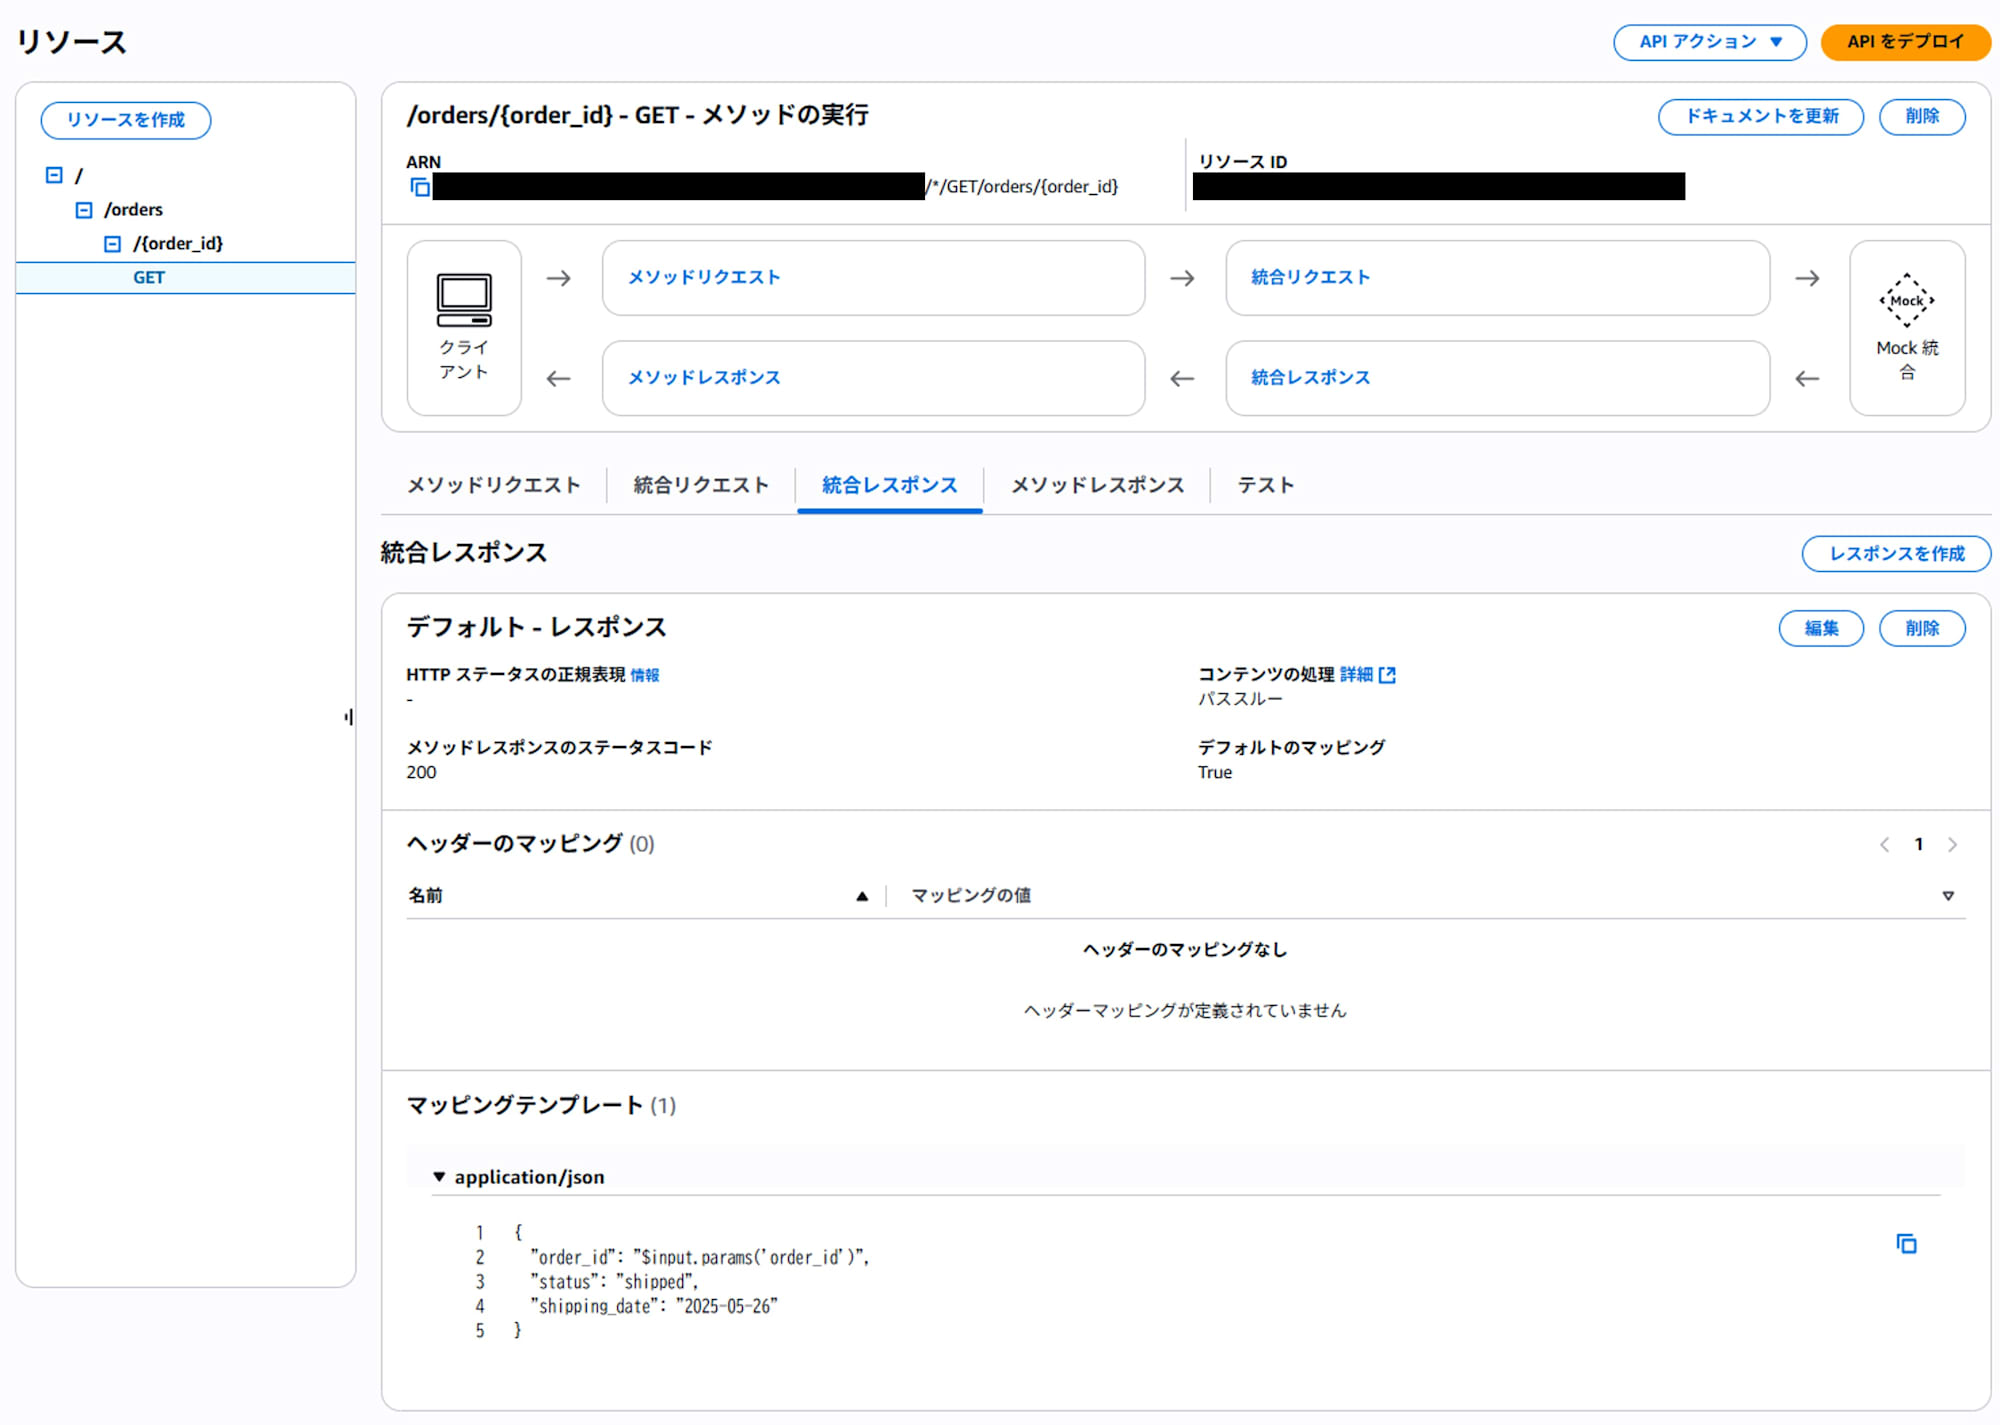Viewport: 2000px width, 1425px height.
Task: Click the /orders resource label
Action: click(x=133, y=210)
